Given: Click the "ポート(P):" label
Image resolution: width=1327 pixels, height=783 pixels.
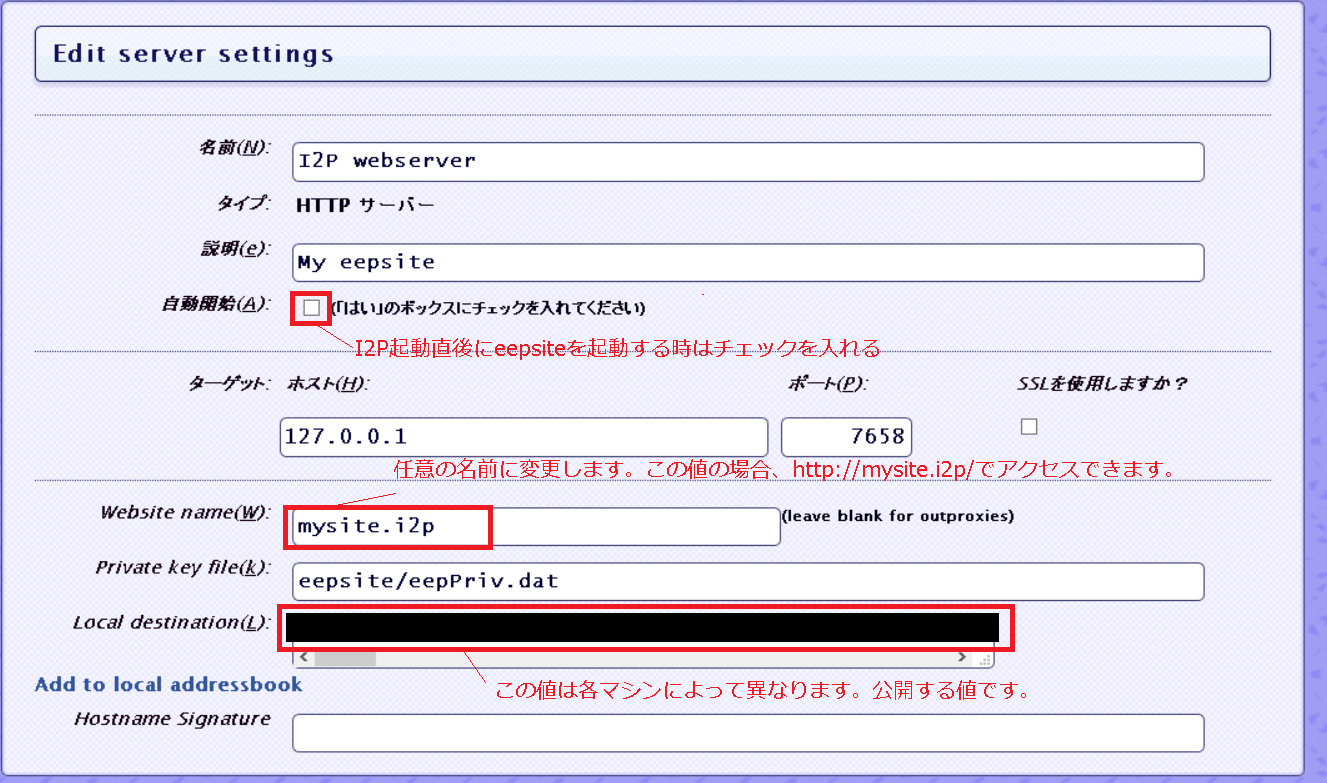Looking at the screenshot, I should click(828, 384).
